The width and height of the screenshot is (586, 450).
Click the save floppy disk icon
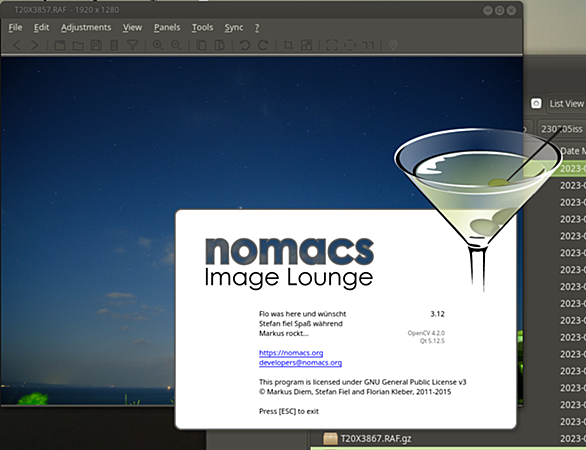pos(96,45)
